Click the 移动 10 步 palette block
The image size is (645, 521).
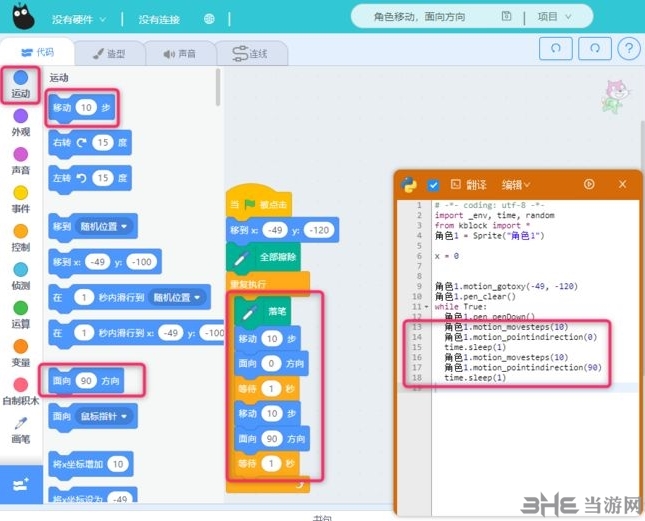[81, 108]
